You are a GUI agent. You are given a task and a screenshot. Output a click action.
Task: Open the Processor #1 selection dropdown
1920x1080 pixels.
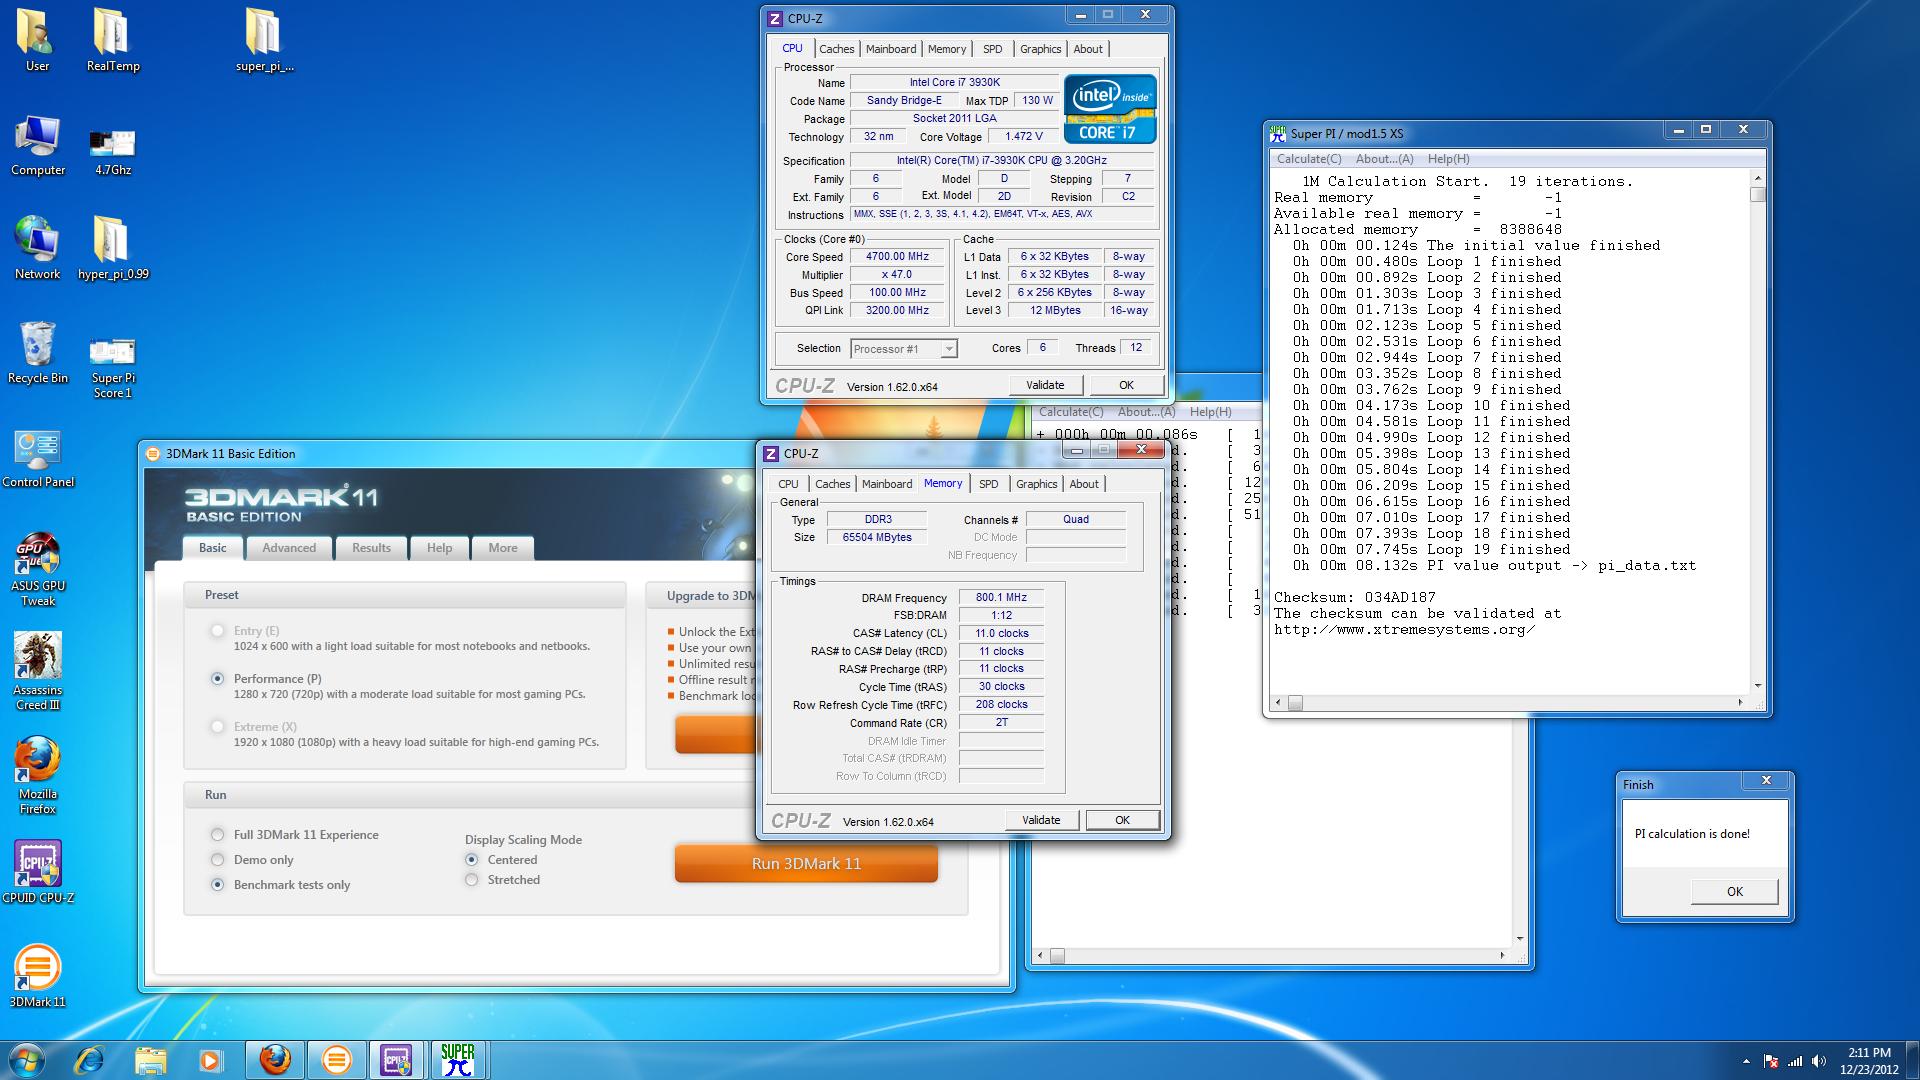tap(904, 349)
